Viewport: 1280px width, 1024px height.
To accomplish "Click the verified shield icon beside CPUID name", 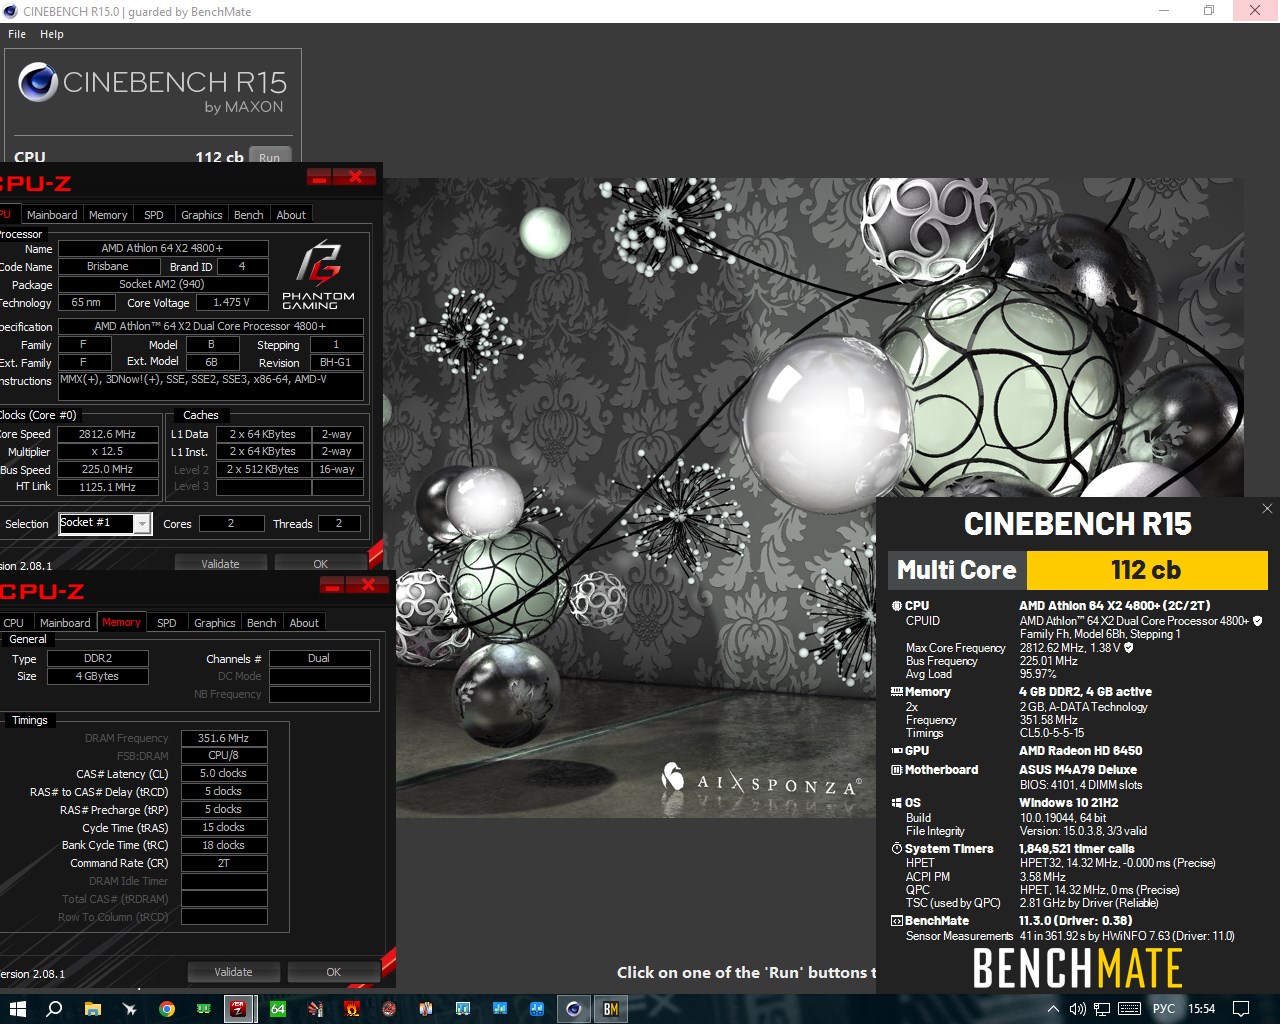I will 1258,621.
